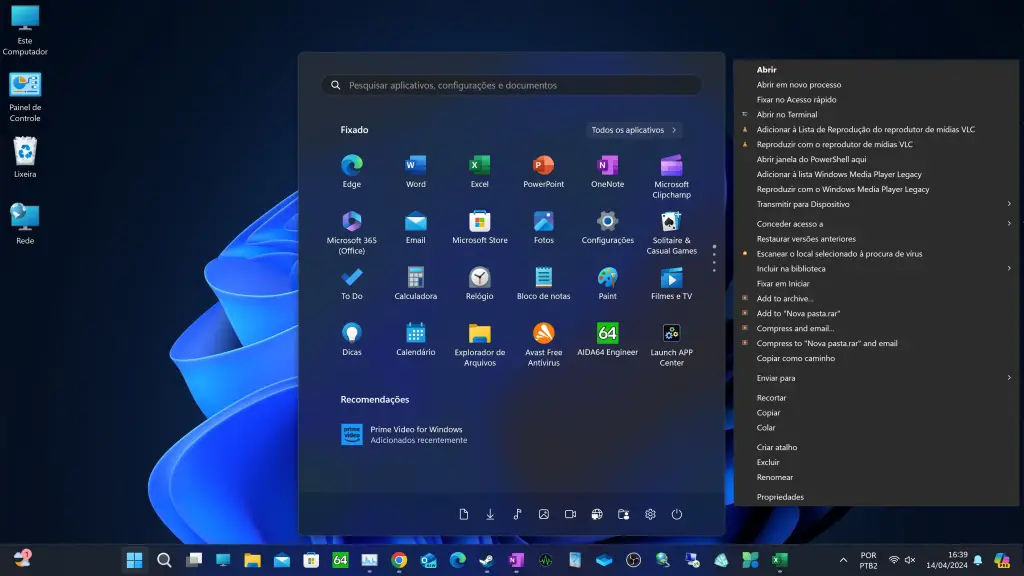
Task: Open Prime Video for Windows recommendation
Action: tap(404, 434)
